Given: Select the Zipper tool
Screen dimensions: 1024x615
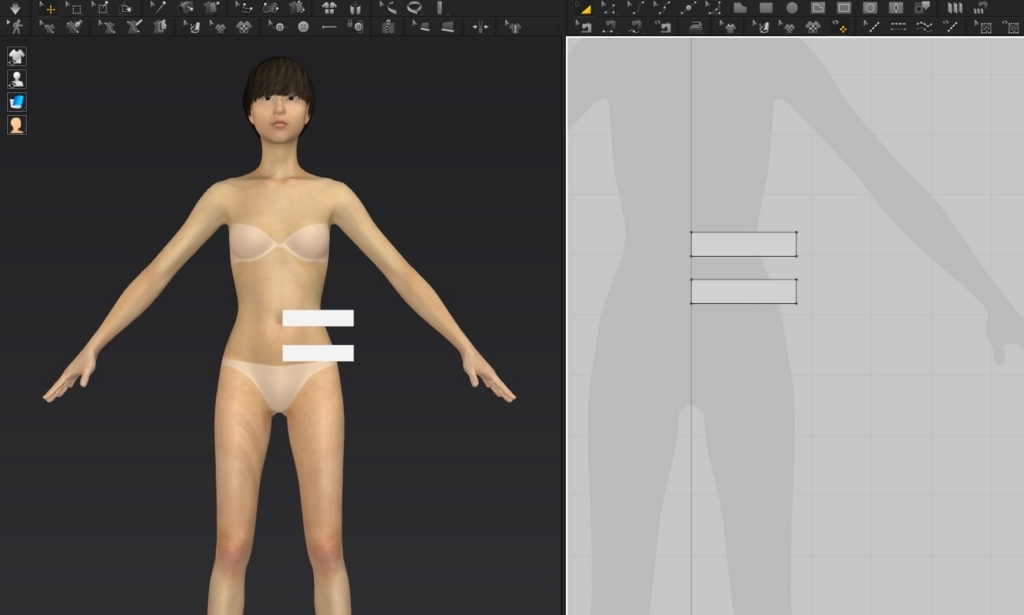Looking at the screenshot, I should [x=388, y=27].
